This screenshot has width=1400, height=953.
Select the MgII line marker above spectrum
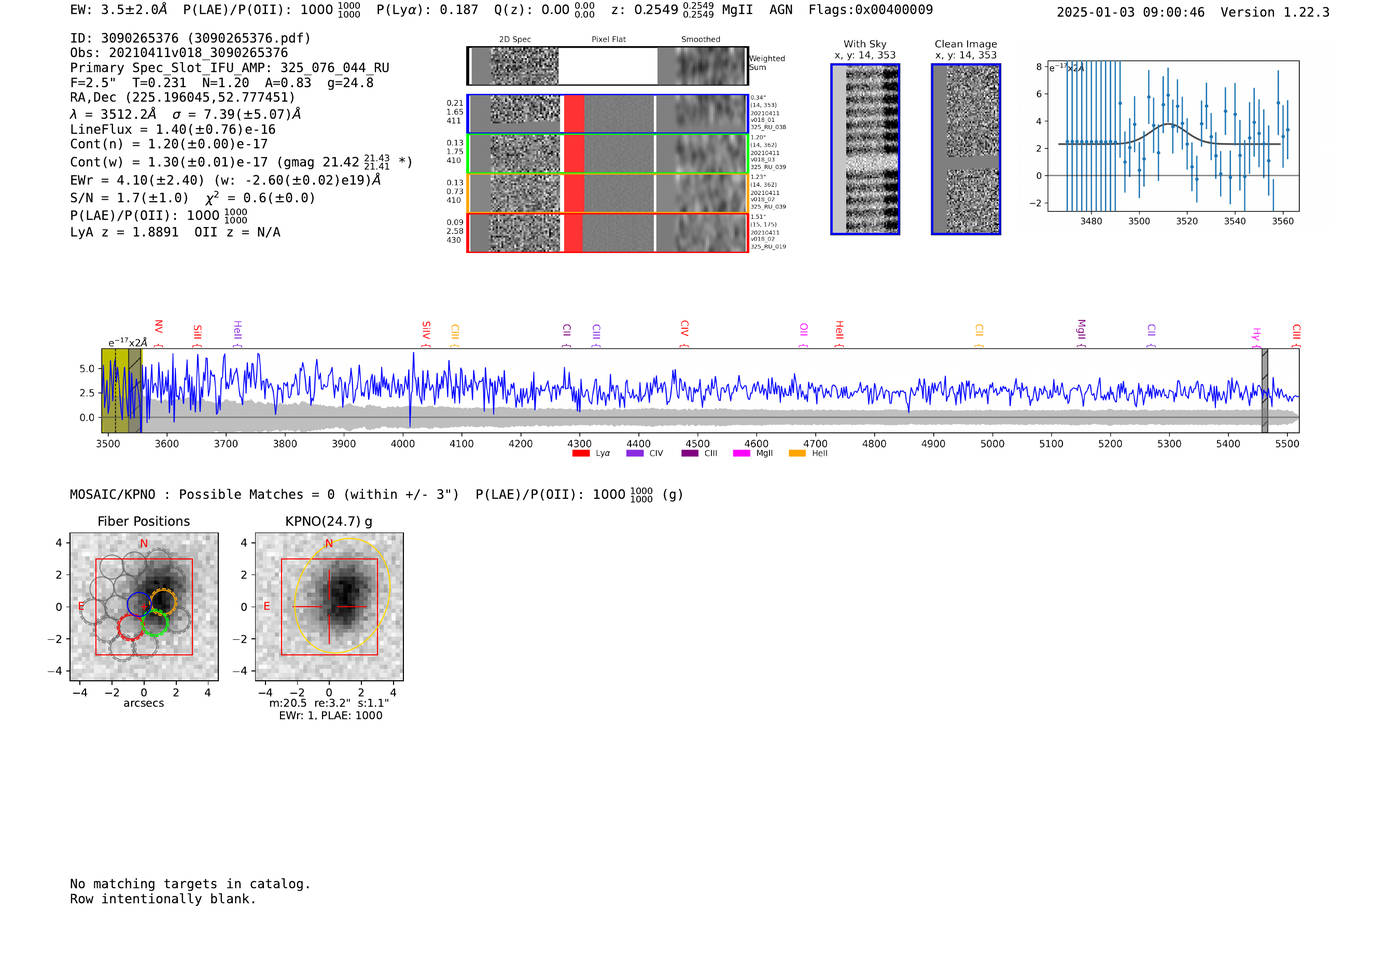coord(1081,333)
